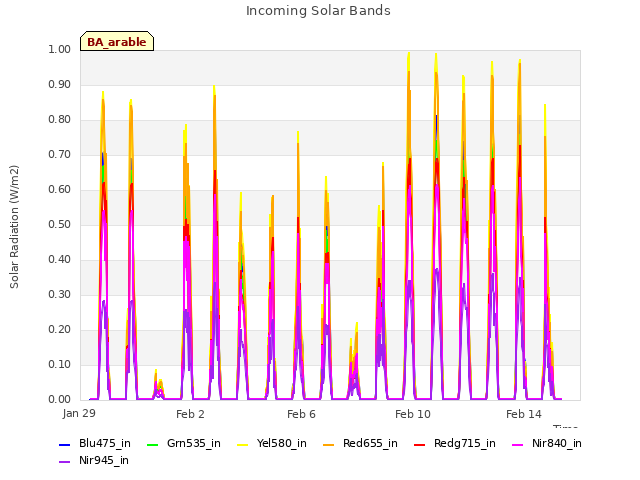Click the 0.50 y-axis tick label
The image size is (640, 480).
coord(60,224)
